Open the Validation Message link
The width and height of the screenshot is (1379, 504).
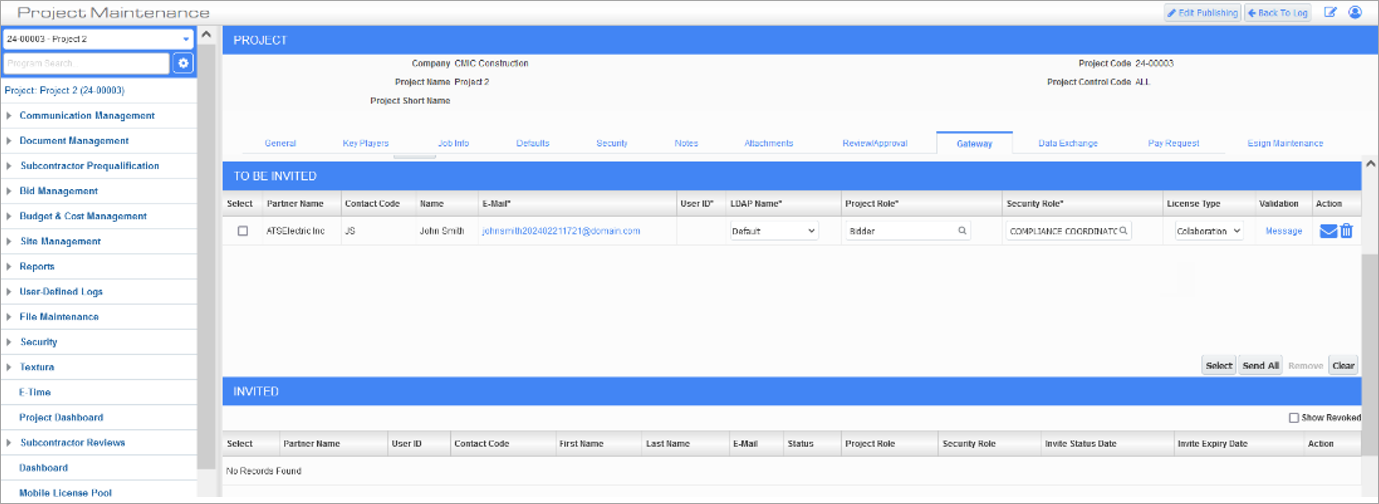click(1283, 231)
